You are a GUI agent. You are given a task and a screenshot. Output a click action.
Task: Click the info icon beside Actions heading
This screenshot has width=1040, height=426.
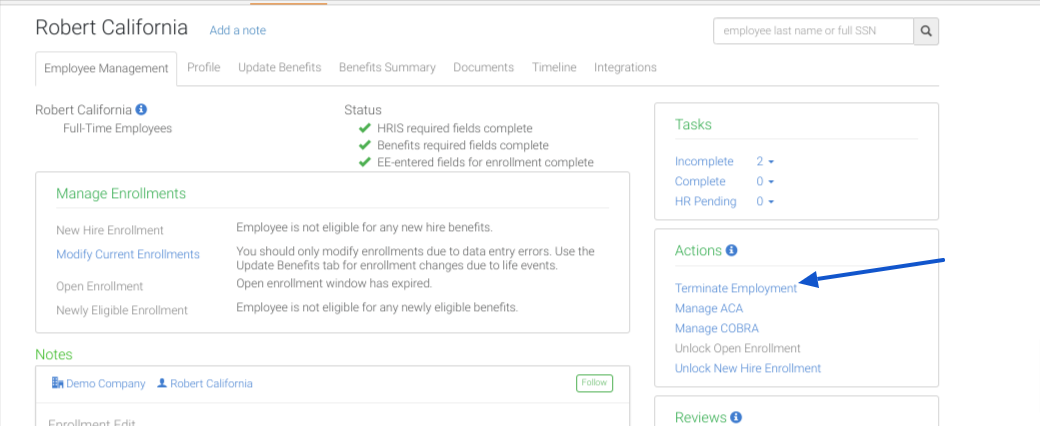point(731,250)
